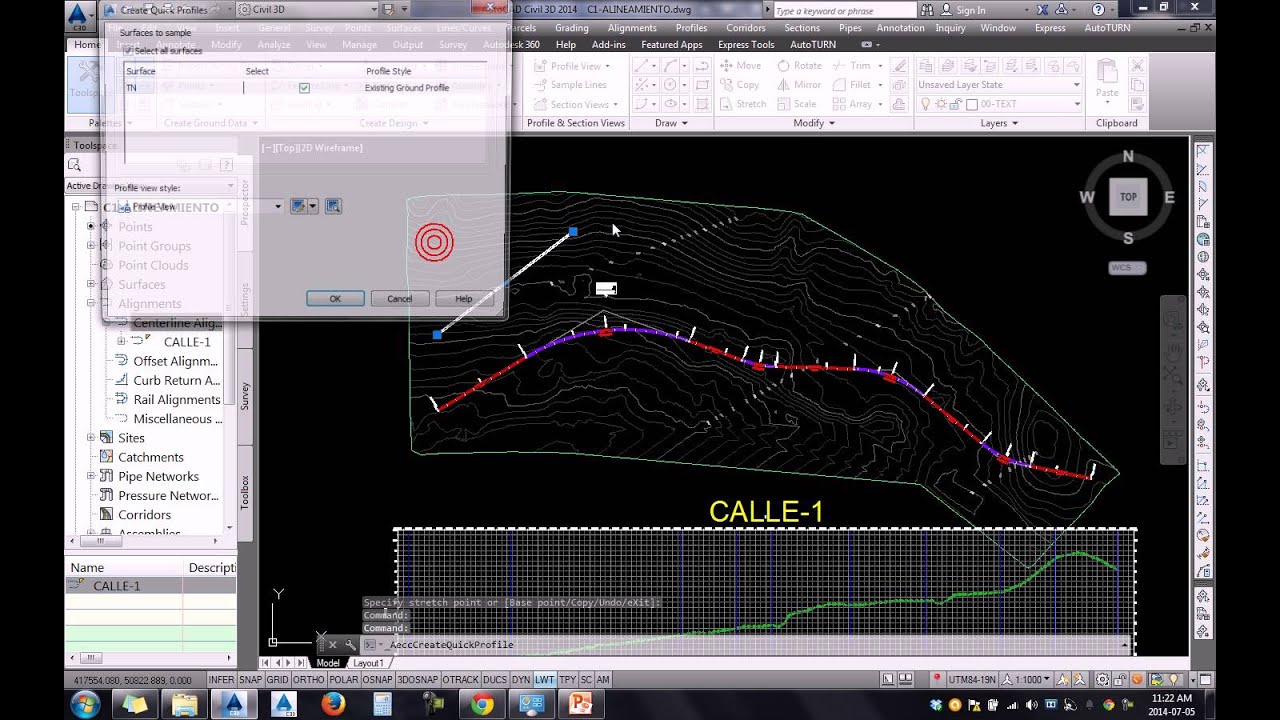Click the Autodesk Exchange X icon
The height and width of the screenshot is (720, 1280).
click(x=1044, y=10)
